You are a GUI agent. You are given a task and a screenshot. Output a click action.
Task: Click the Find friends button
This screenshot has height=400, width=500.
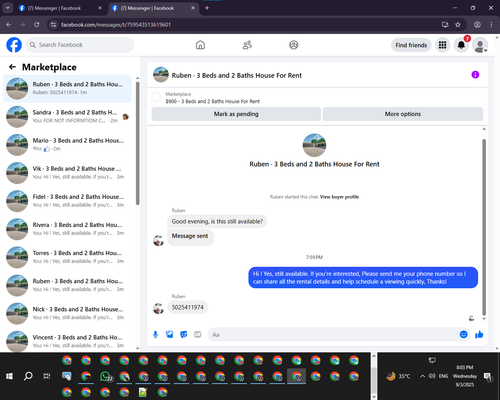[x=411, y=45]
